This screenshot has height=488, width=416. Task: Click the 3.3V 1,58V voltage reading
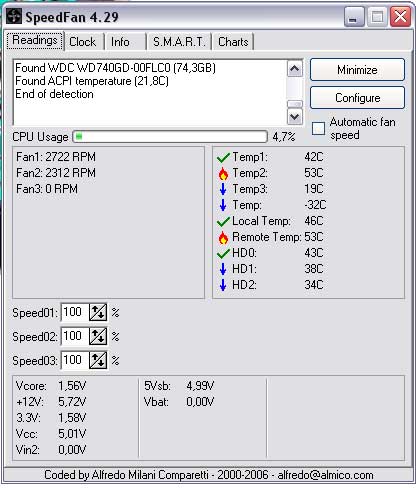pos(51,418)
